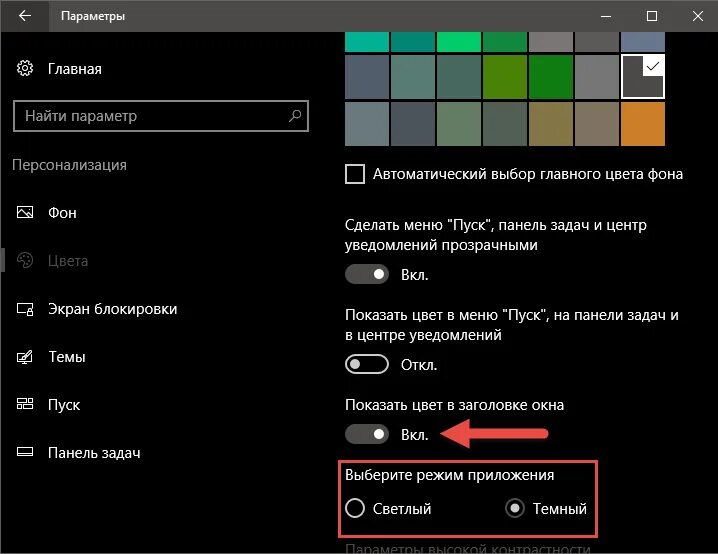This screenshot has height=554, width=718.
Task: Click the Background picture icon in the sidebar
Action: point(25,213)
